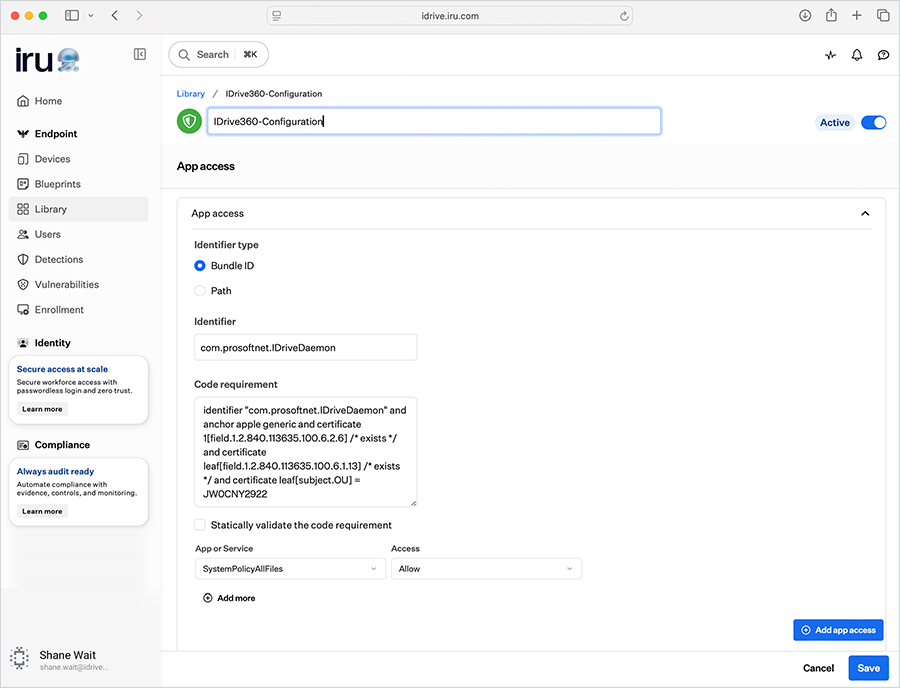Click the Safari address bar idrive.iru.com
Viewport: 900px width, 688px height.
(450, 16)
